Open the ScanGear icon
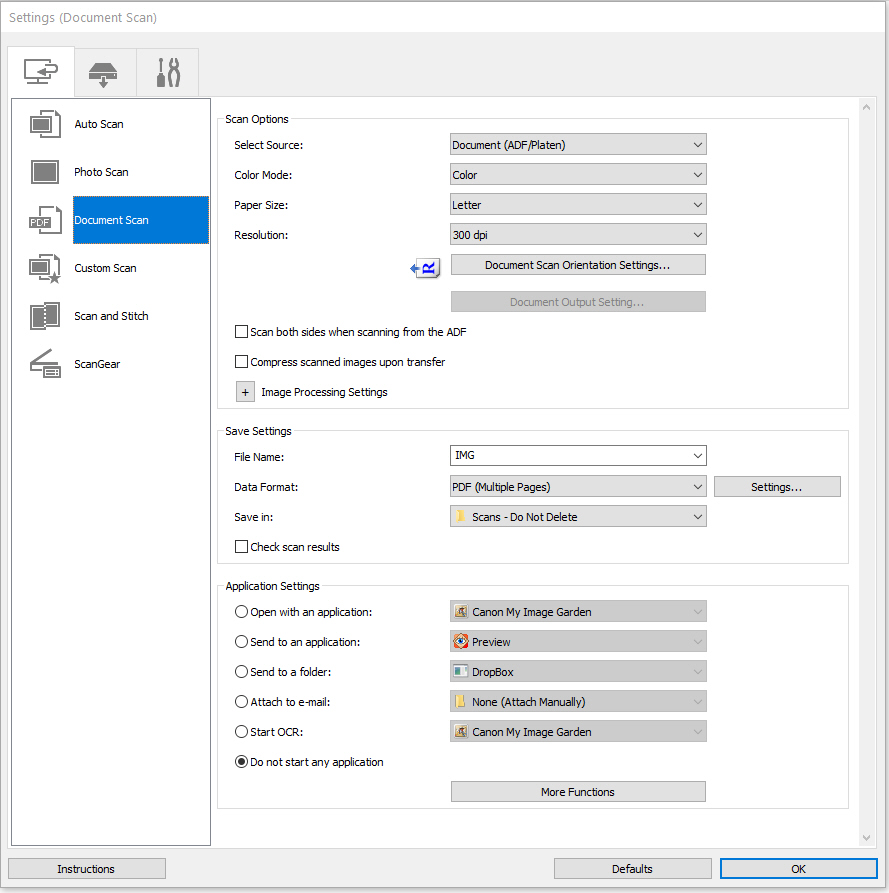The height and width of the screenshot is (893, 889). (x=45, y=364)
